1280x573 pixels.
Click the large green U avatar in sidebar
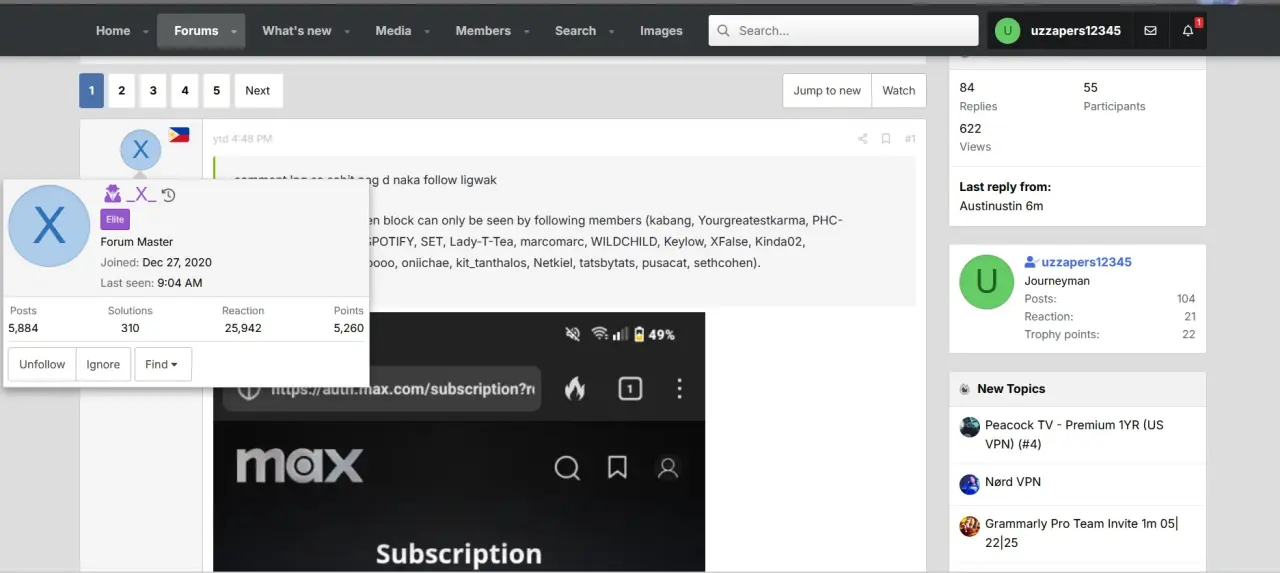(x=986, y=281)
